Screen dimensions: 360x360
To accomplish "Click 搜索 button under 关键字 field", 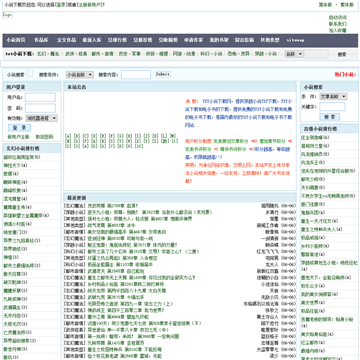I will (330, 117).
